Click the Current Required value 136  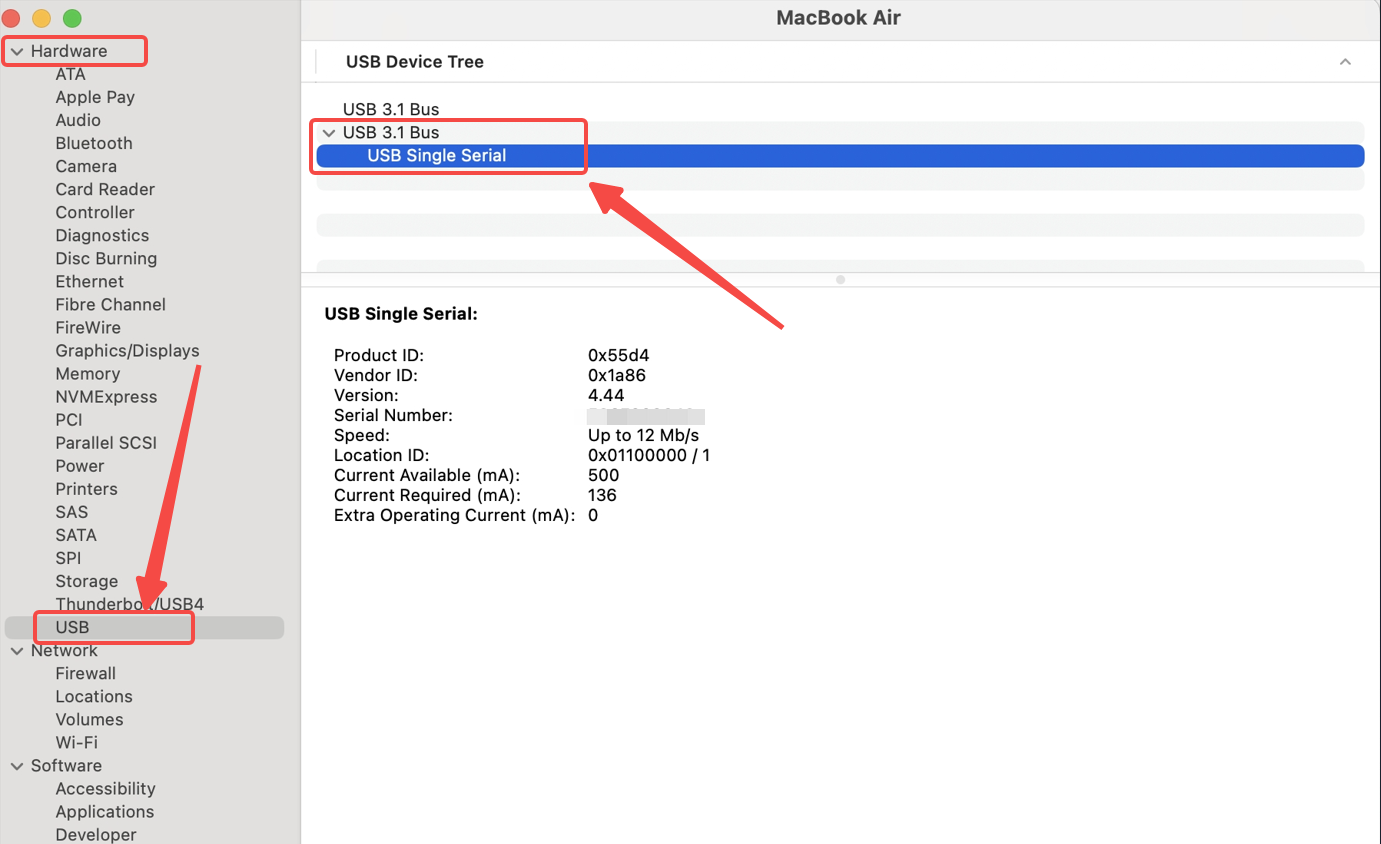point(602,495)
